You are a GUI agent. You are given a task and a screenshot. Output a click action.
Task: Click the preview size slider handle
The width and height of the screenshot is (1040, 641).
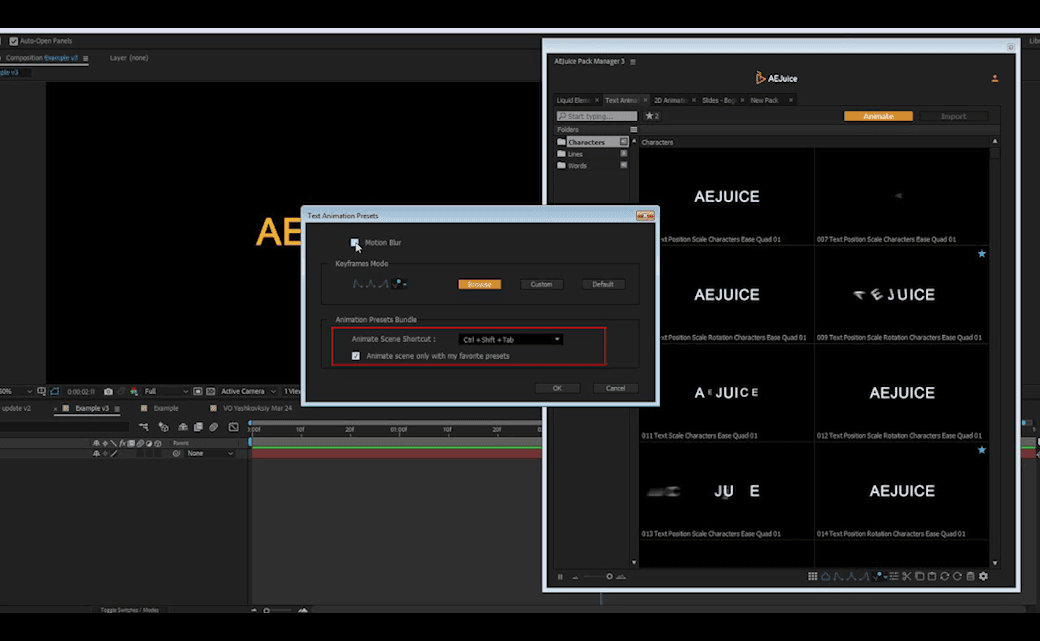point(609,577)
